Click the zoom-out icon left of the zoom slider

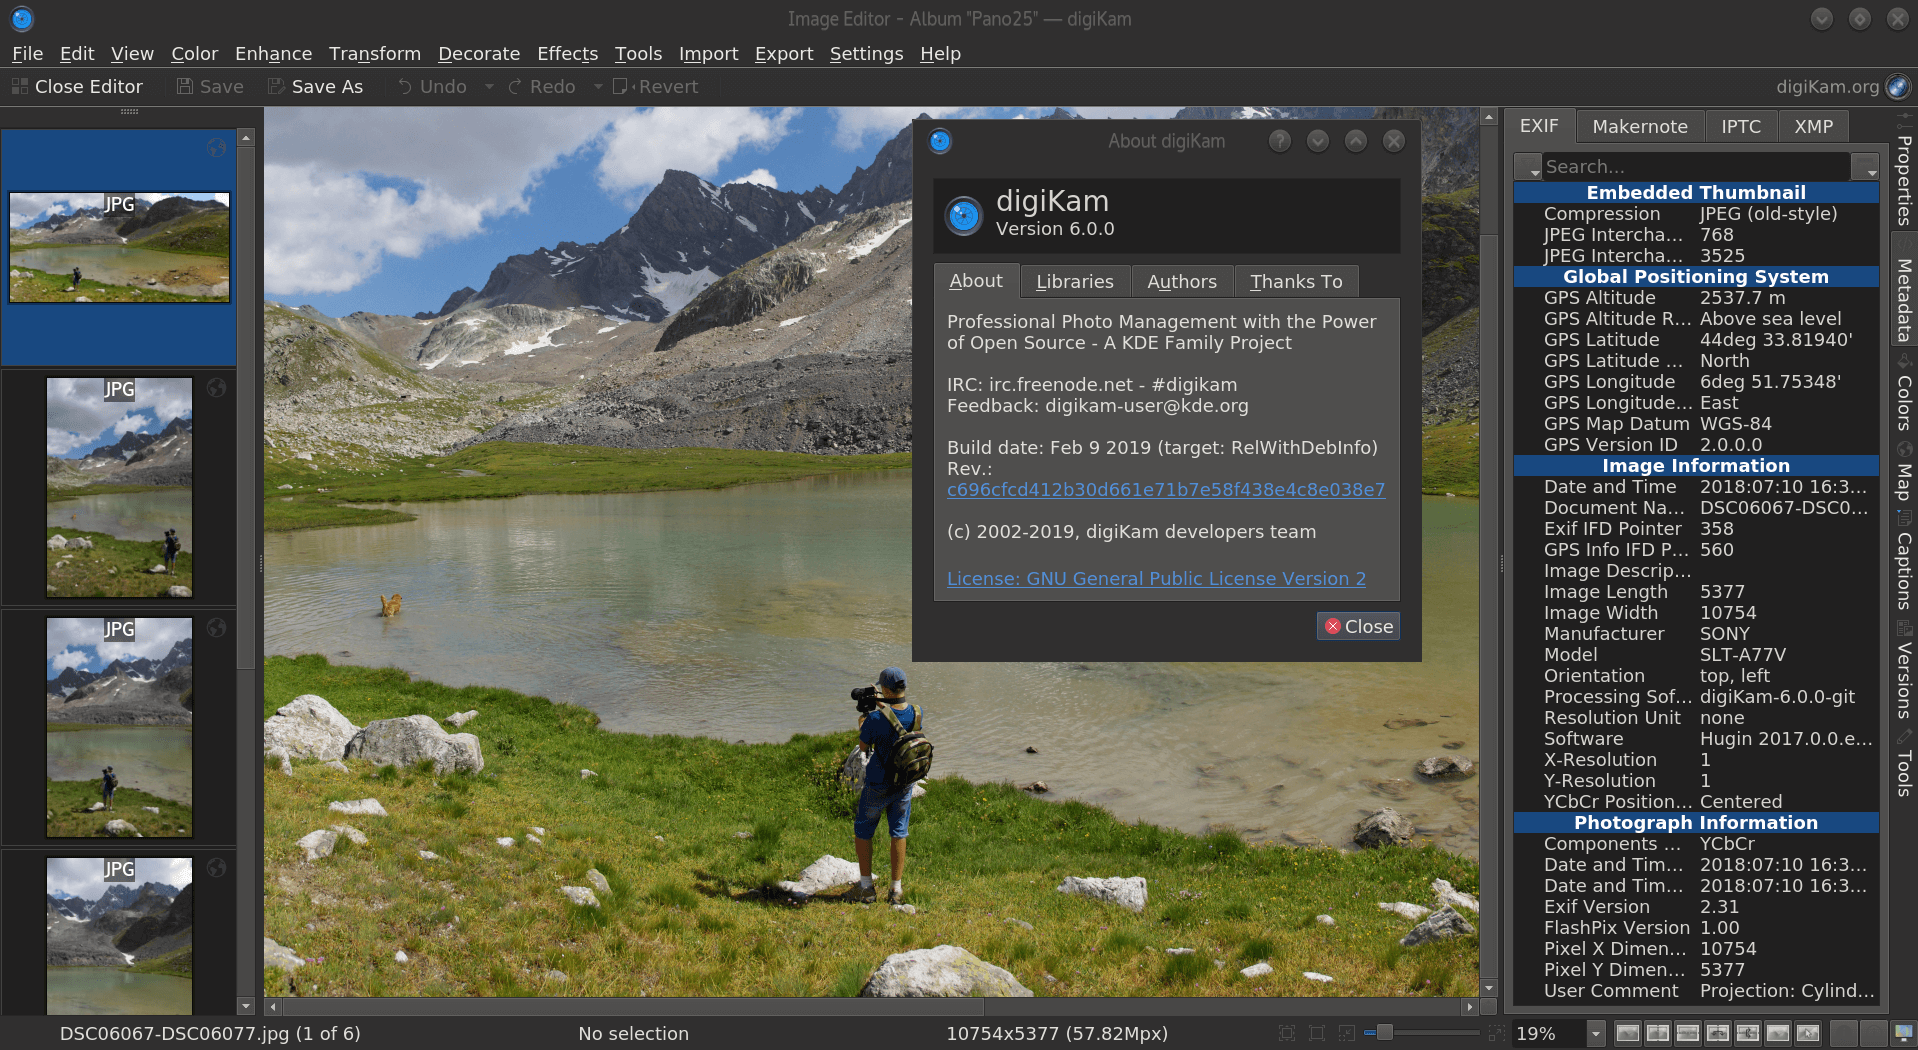pos(1347,1033)
